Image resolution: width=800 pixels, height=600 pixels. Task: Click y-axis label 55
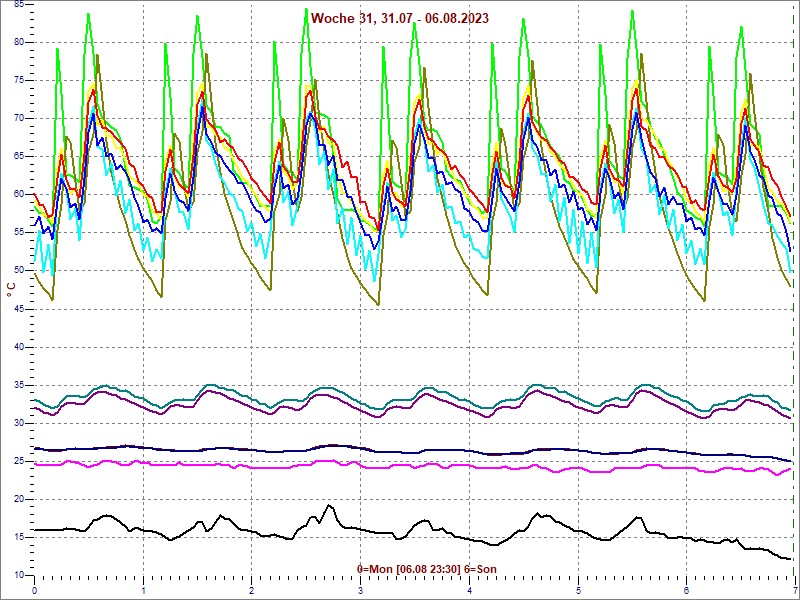coord(19,233)
